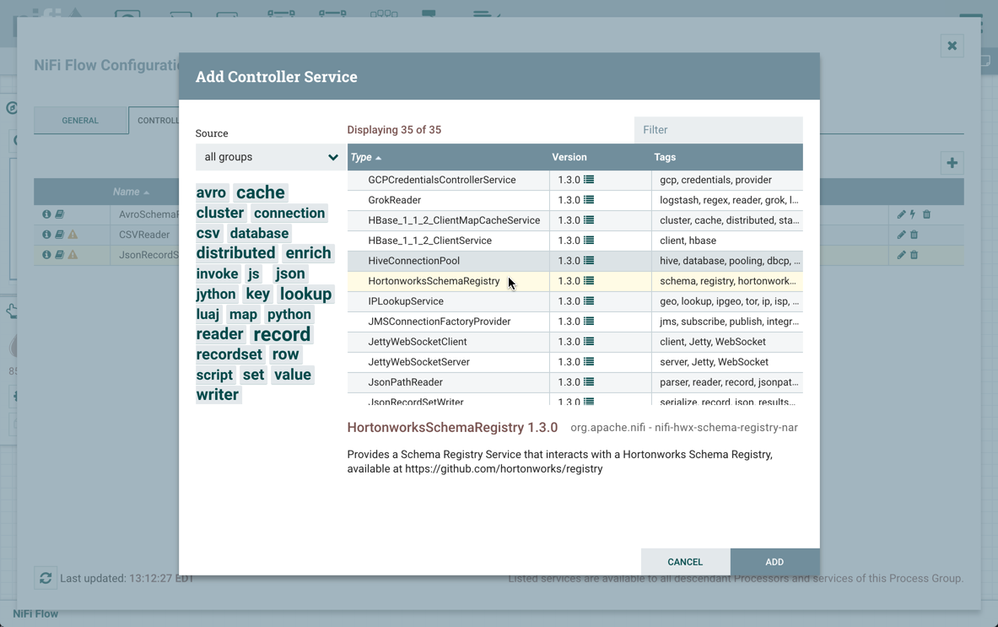
Task: Click the plus icon to add a service
Action: click(x=951, y=162)
